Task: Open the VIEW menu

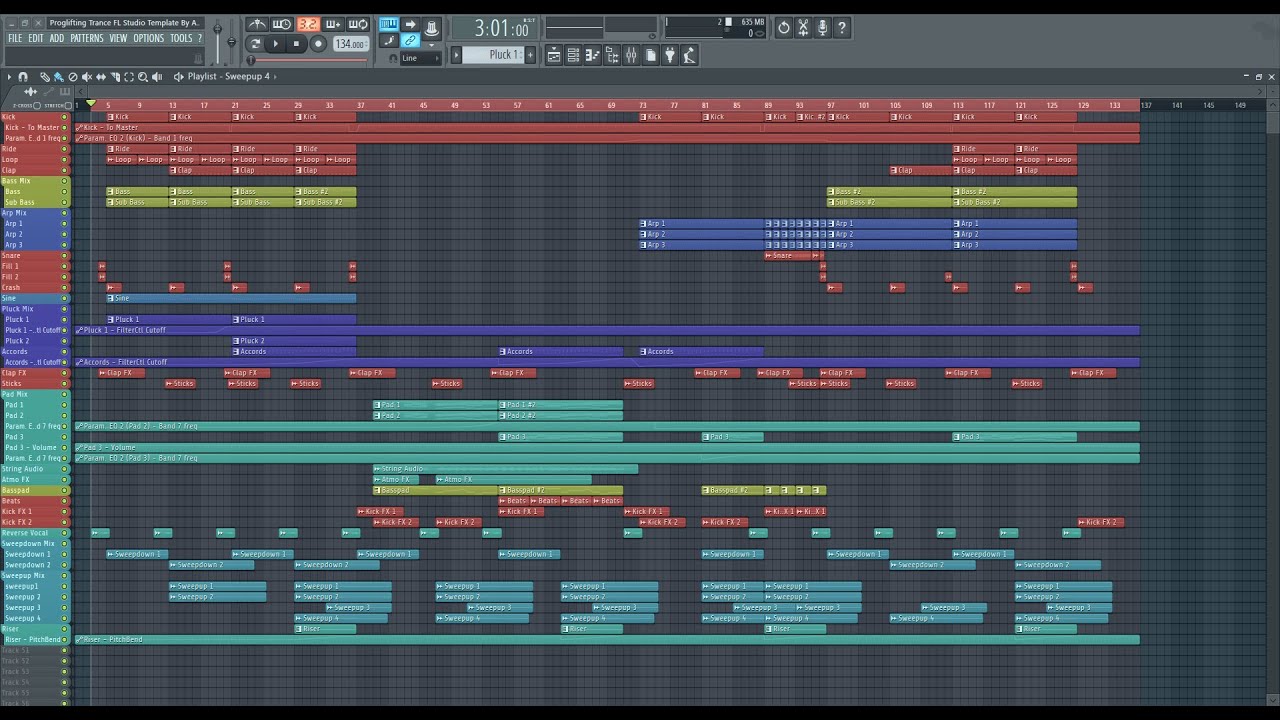Action: point(118,38)
